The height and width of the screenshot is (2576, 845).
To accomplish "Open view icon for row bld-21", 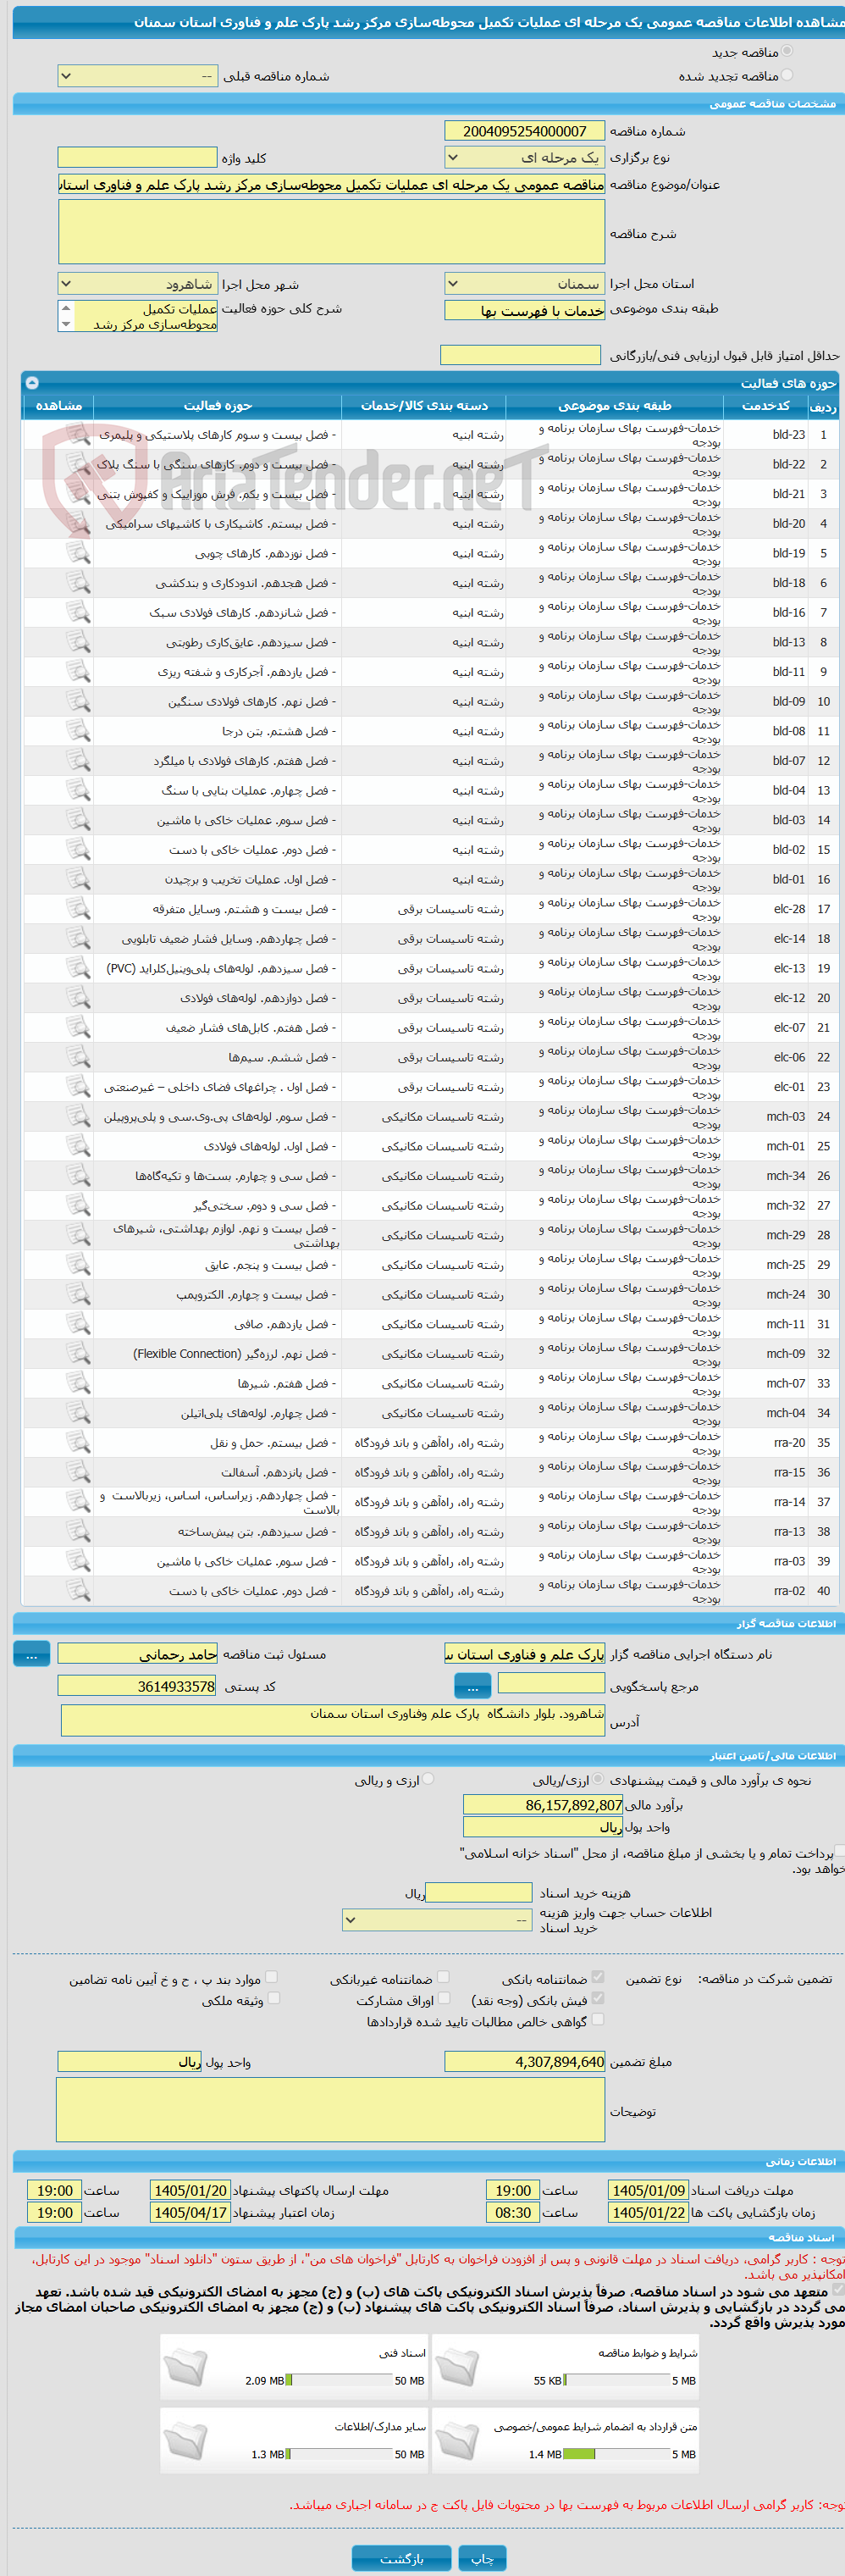I will coord(78,494).
